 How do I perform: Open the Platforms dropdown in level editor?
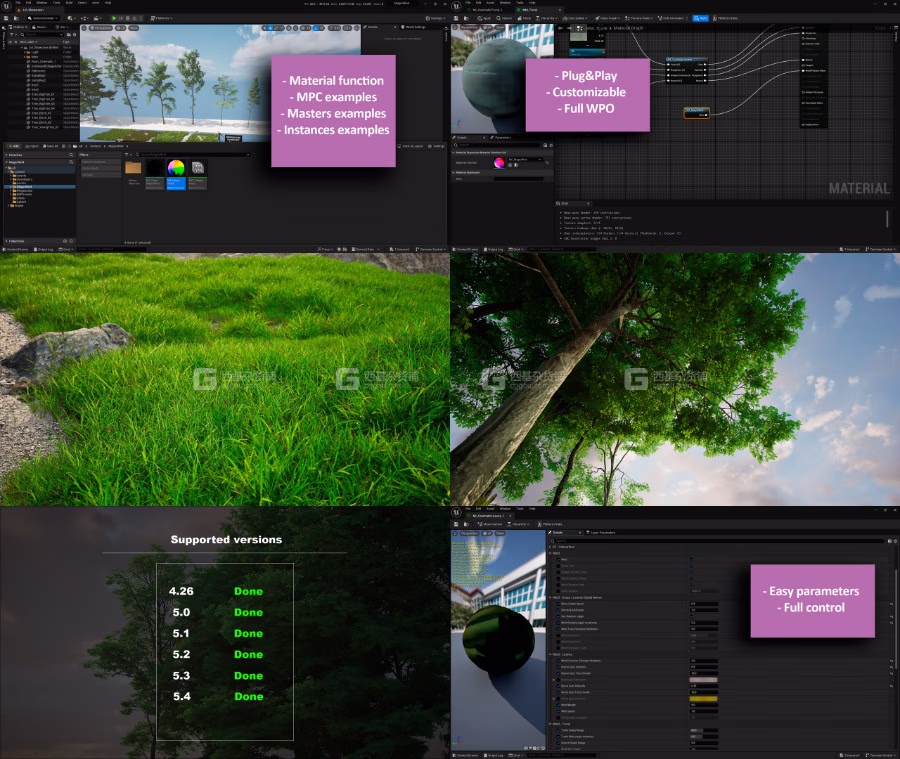(x=161, y=18)
